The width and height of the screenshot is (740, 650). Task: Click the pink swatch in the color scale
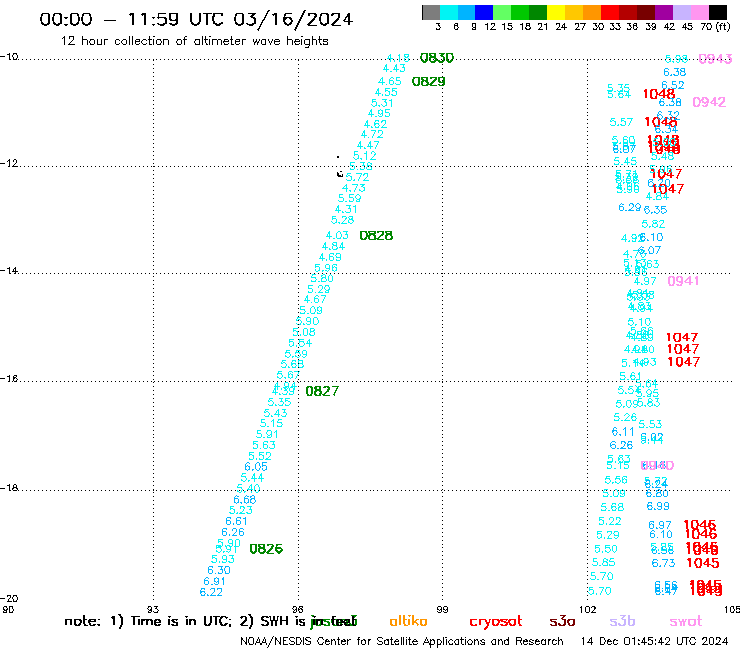pyautogui.click(x=699, y=12)
